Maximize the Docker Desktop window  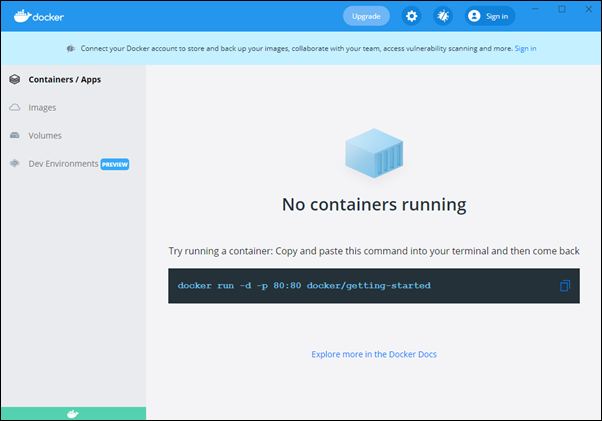pyautogui.click(x=562, y=9)
